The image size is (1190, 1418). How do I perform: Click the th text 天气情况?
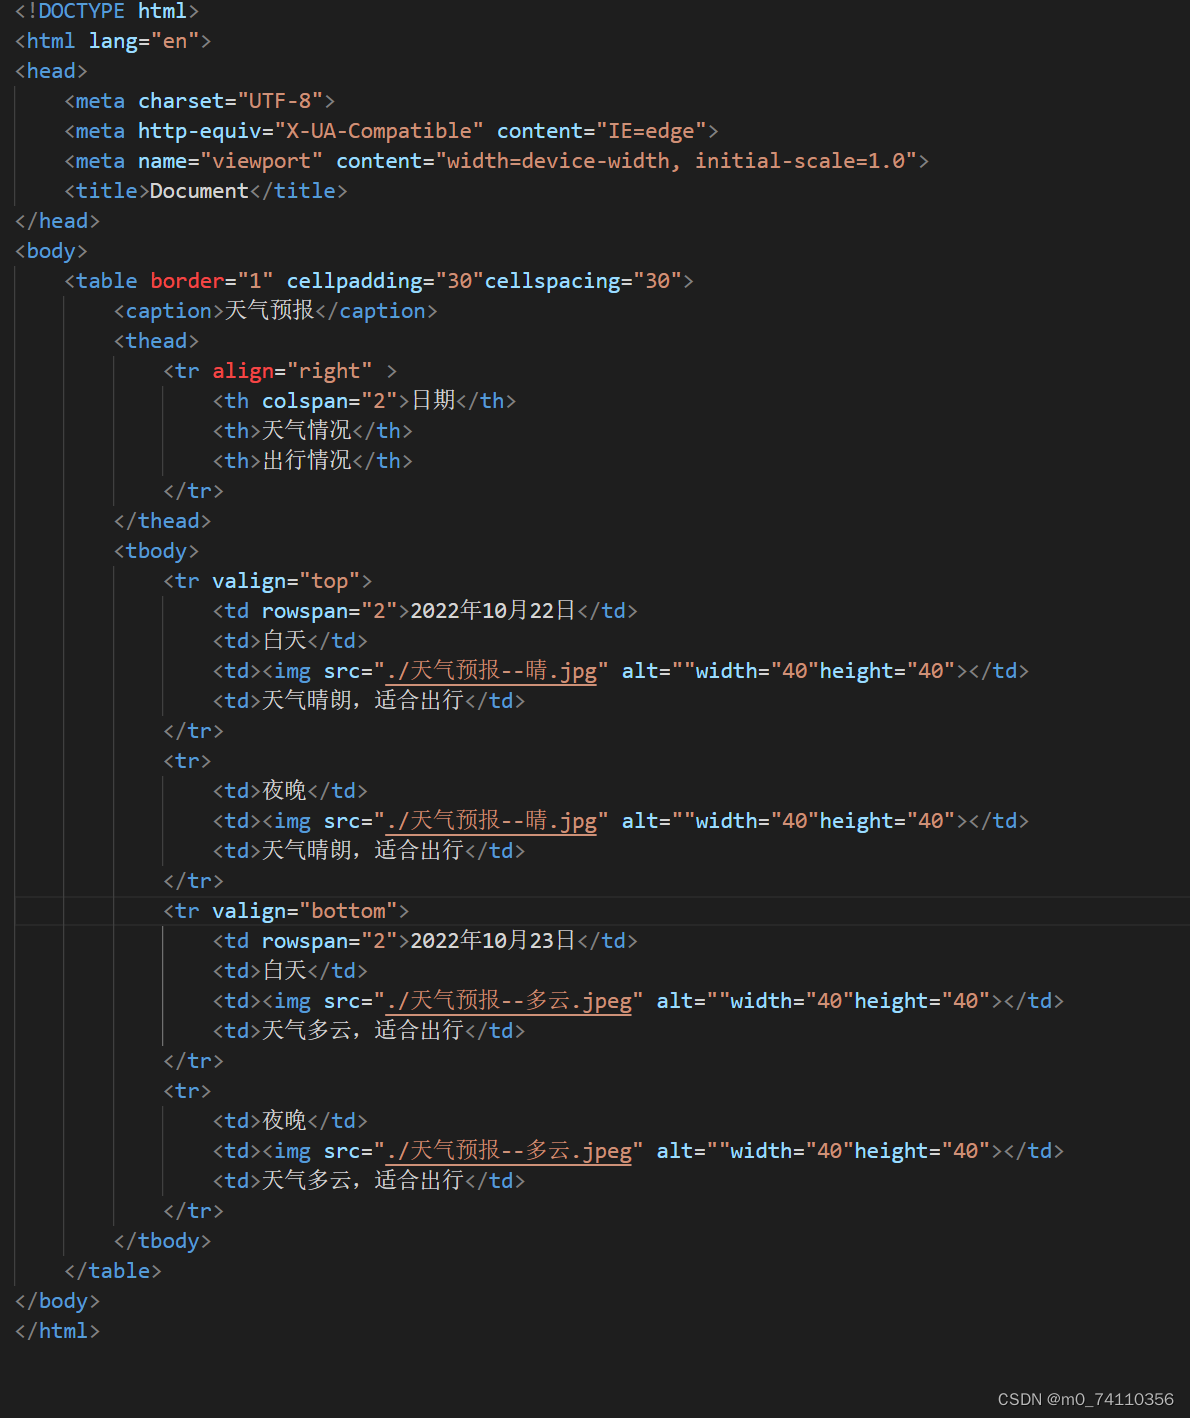click(x=307, y=430)
